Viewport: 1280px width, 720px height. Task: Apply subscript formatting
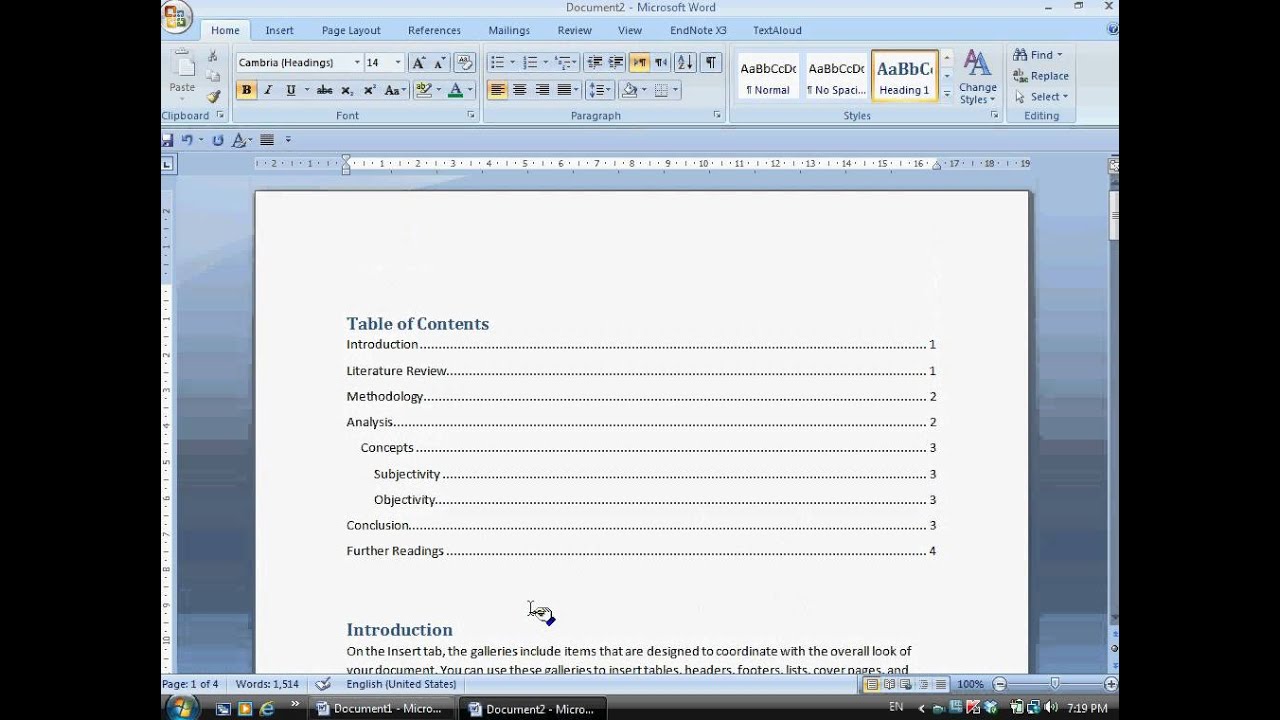pyautogui.click(x=347, y=90)
